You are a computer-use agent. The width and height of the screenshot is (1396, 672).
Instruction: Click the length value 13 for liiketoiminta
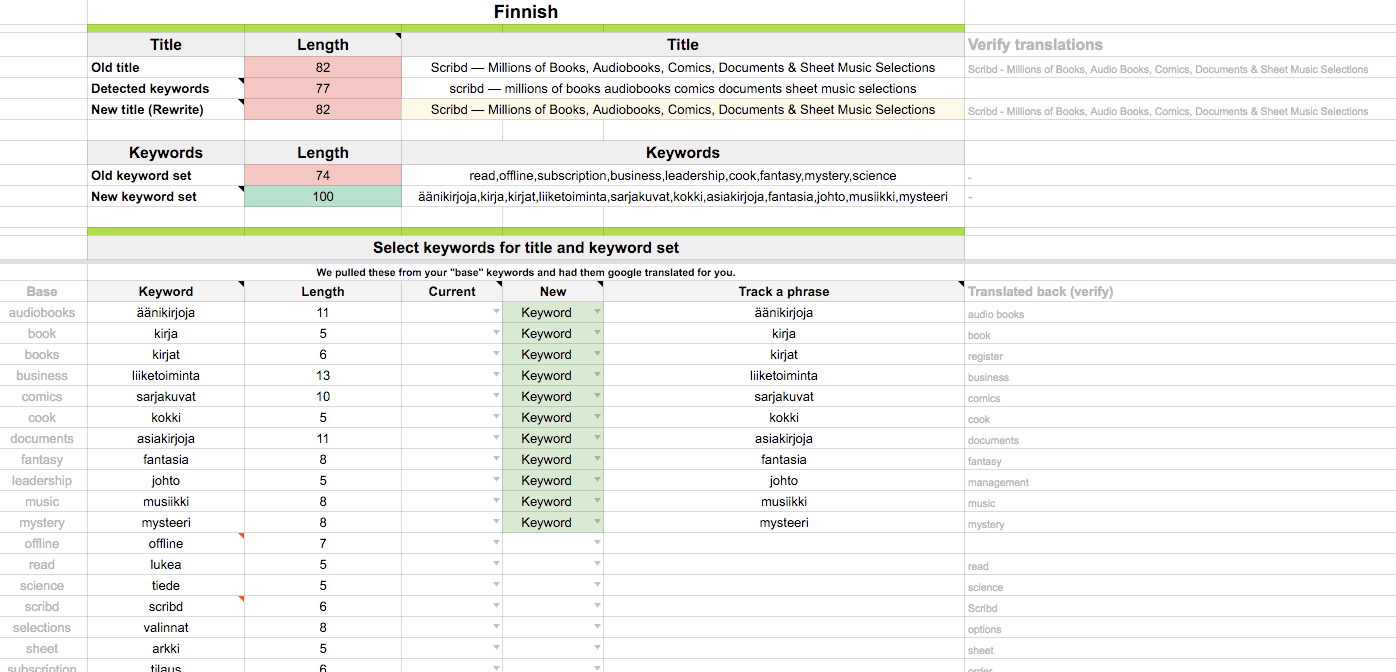pos(323,375)
